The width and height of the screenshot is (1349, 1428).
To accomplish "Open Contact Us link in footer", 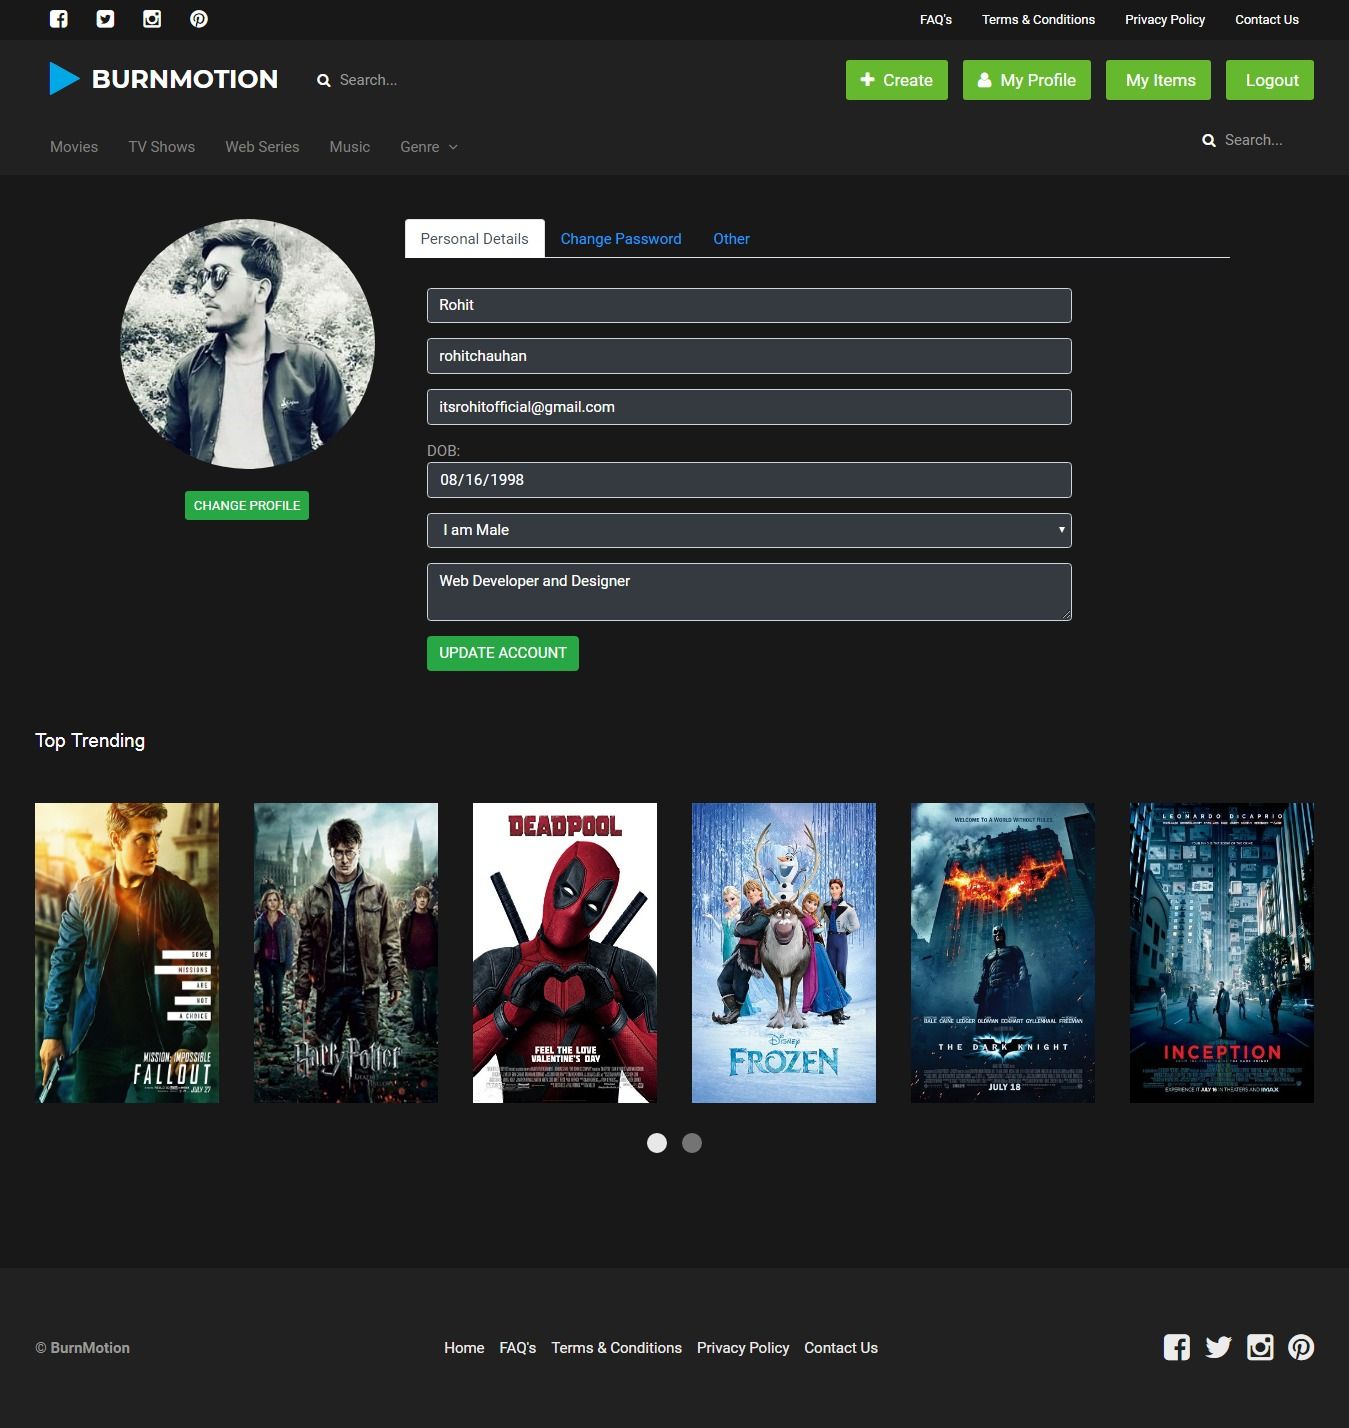I will click(841, 1348).
